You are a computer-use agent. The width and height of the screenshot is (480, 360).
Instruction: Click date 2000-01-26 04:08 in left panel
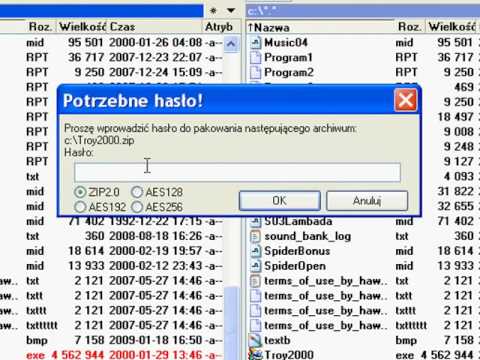coord(155,43)
